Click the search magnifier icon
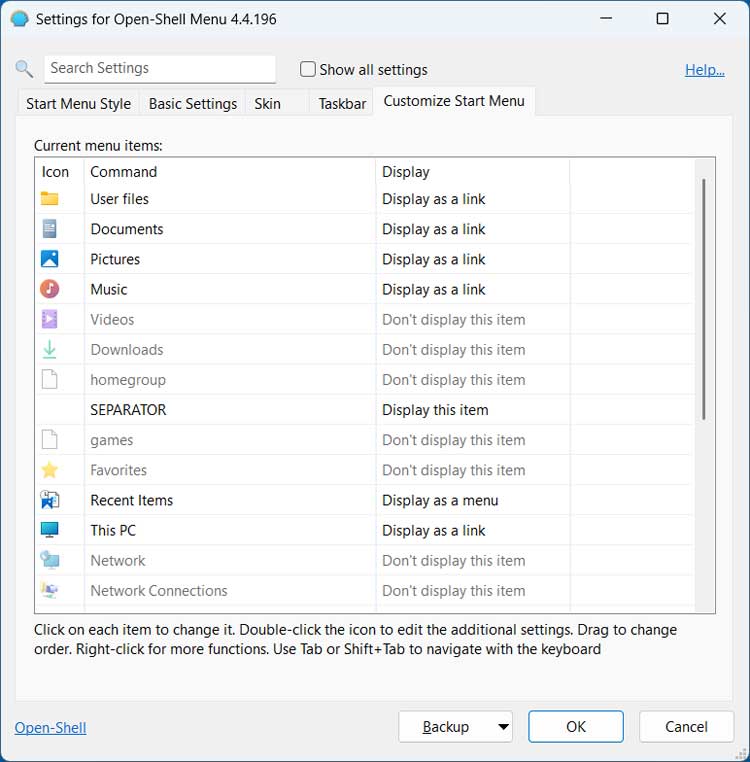This screenshot has height=762, width=750. (x=24, y=69)
